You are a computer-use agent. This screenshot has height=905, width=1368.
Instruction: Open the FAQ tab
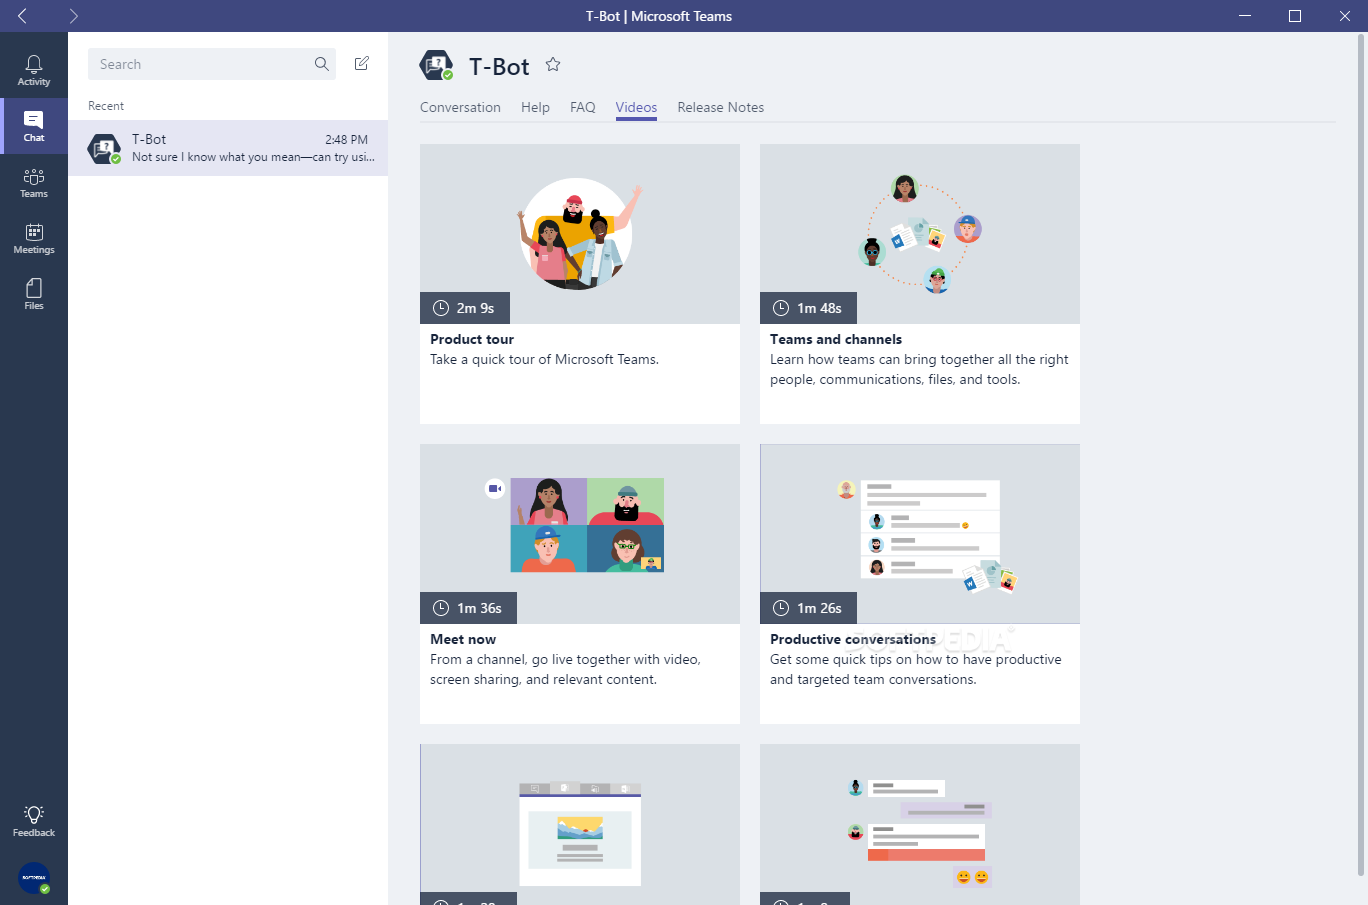tap(583, 107)
